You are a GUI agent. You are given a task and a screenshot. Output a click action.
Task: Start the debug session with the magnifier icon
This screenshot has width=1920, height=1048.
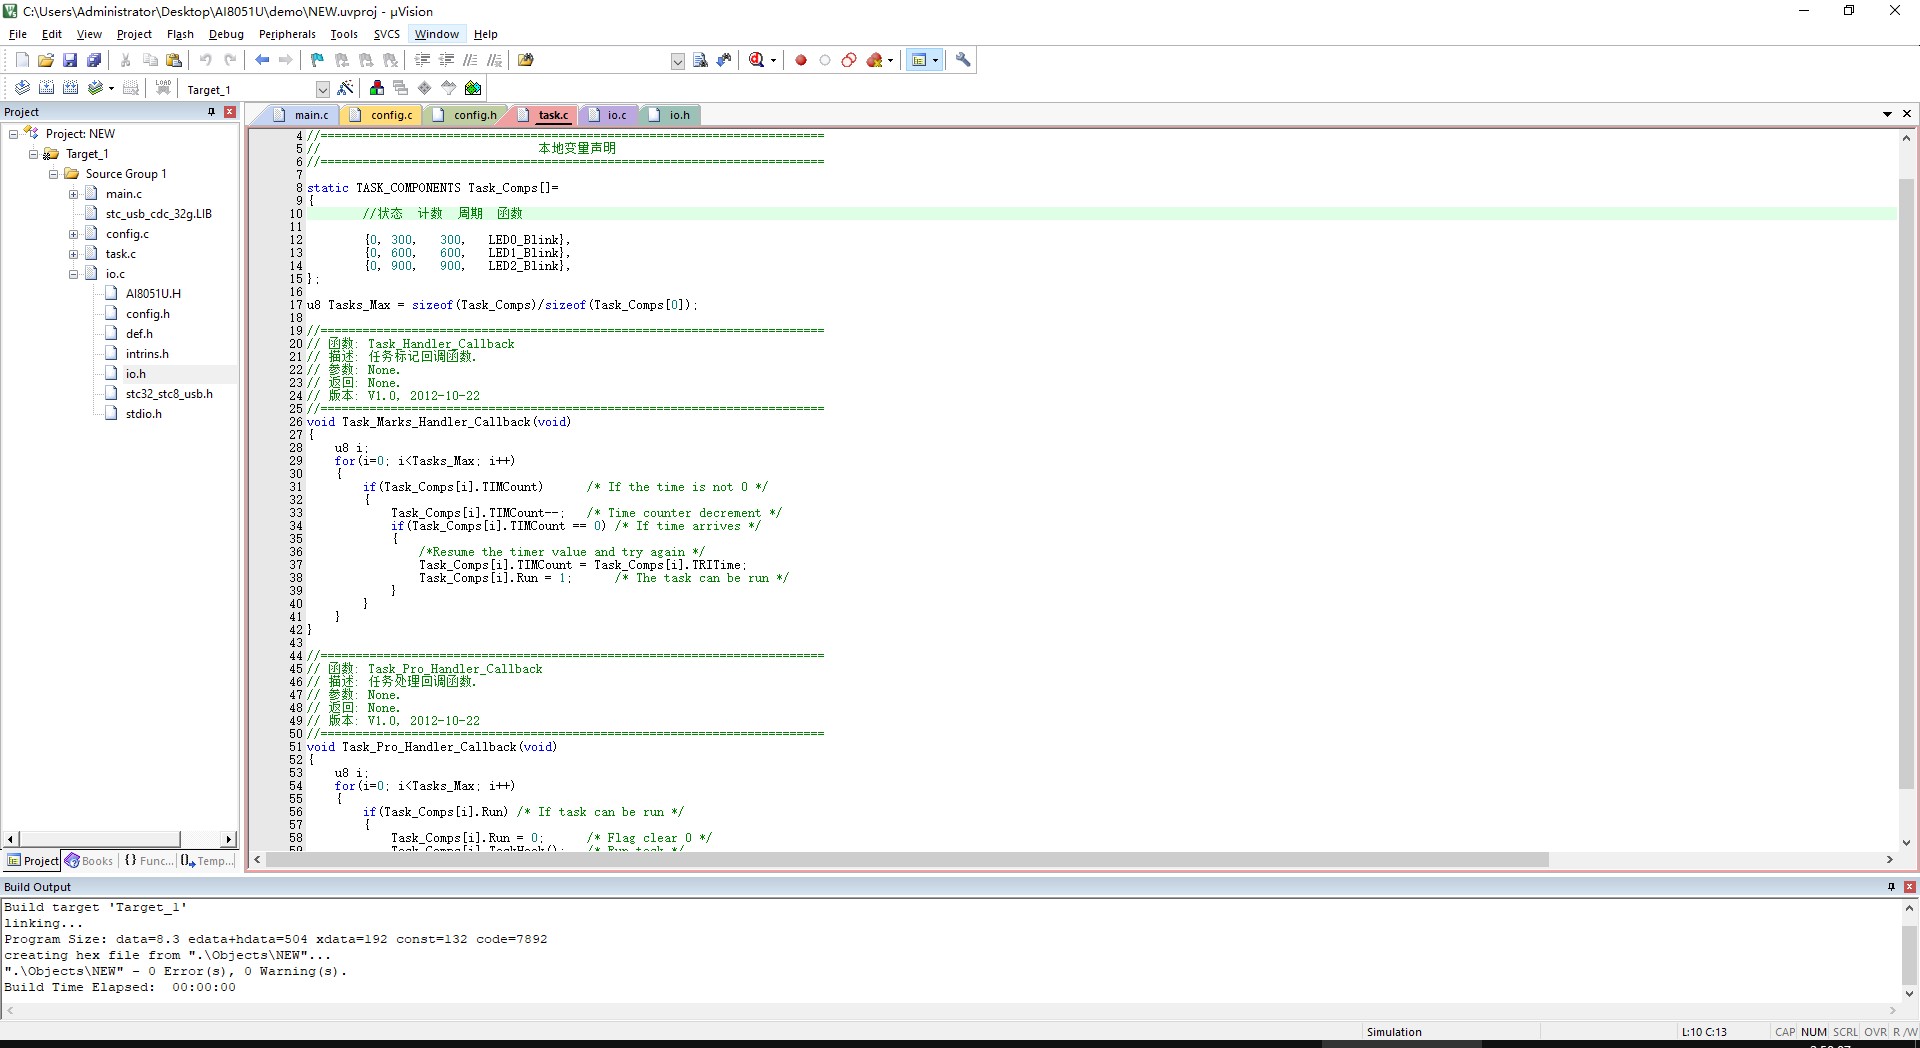(x=757, y=60)
